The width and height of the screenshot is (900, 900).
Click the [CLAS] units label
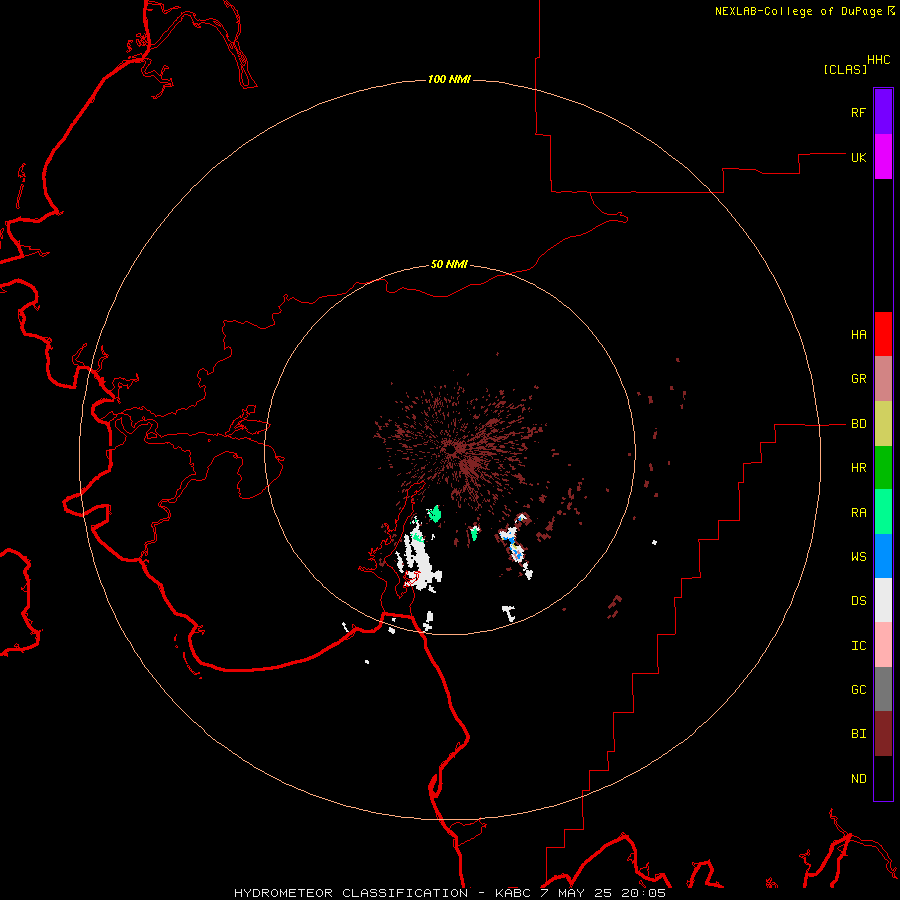point(845,69)
